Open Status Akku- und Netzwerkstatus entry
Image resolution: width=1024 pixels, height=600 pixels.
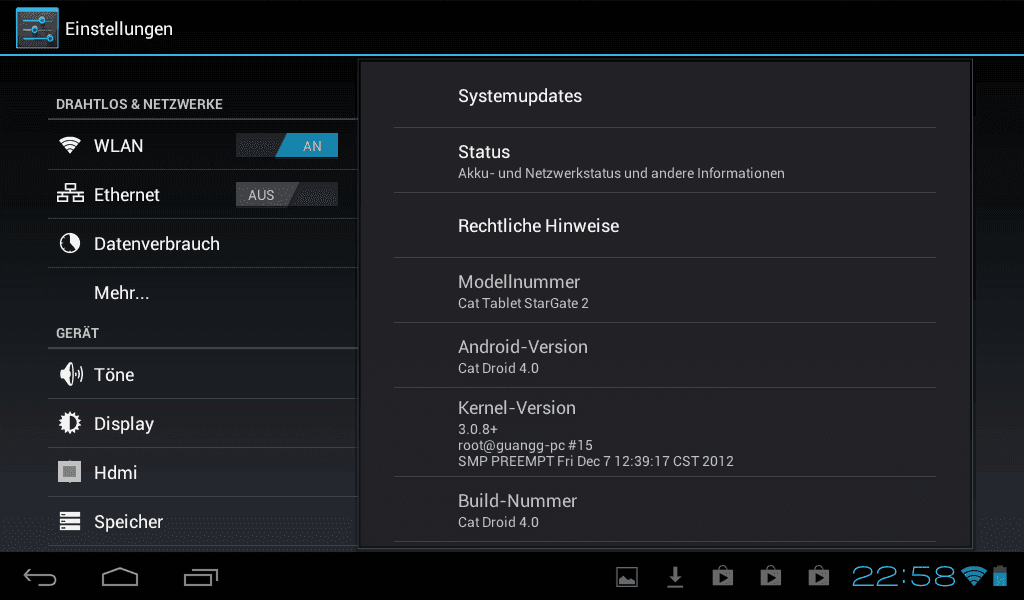click(665, 161)
